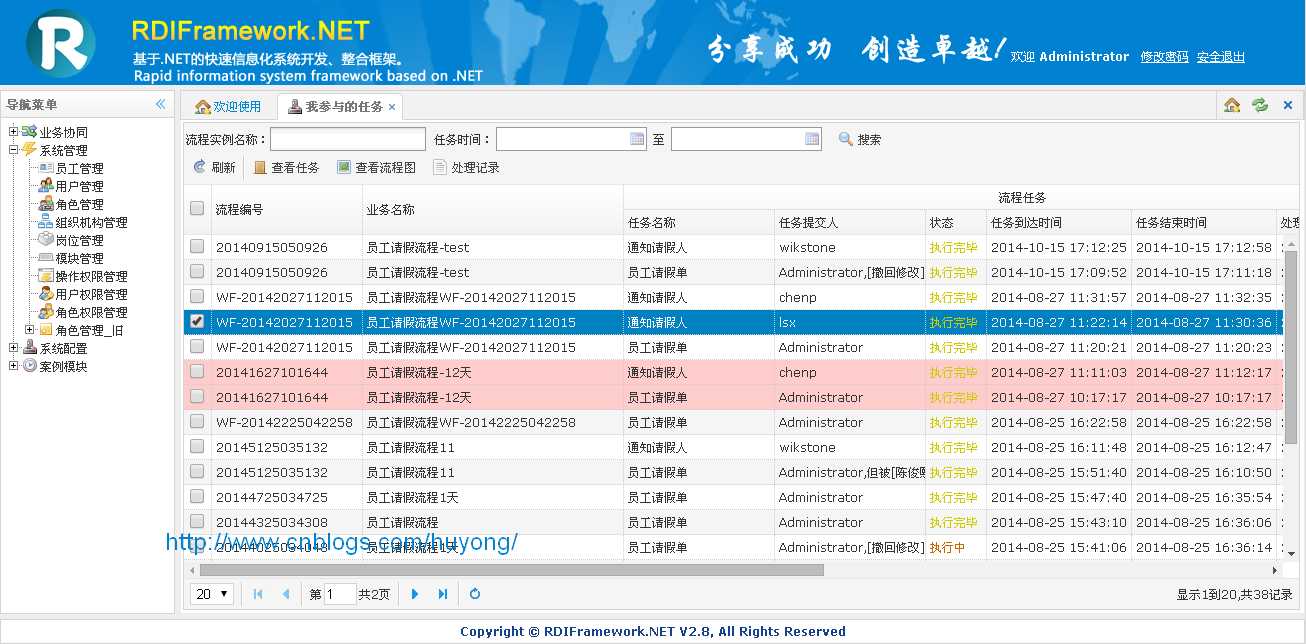
Task: Check the row numbered WF-20142225042258
Action: coord(197,421)
